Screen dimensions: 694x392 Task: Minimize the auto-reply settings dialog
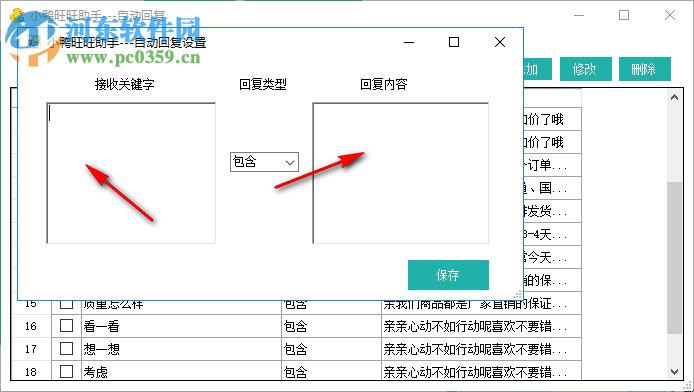[409, 42]
